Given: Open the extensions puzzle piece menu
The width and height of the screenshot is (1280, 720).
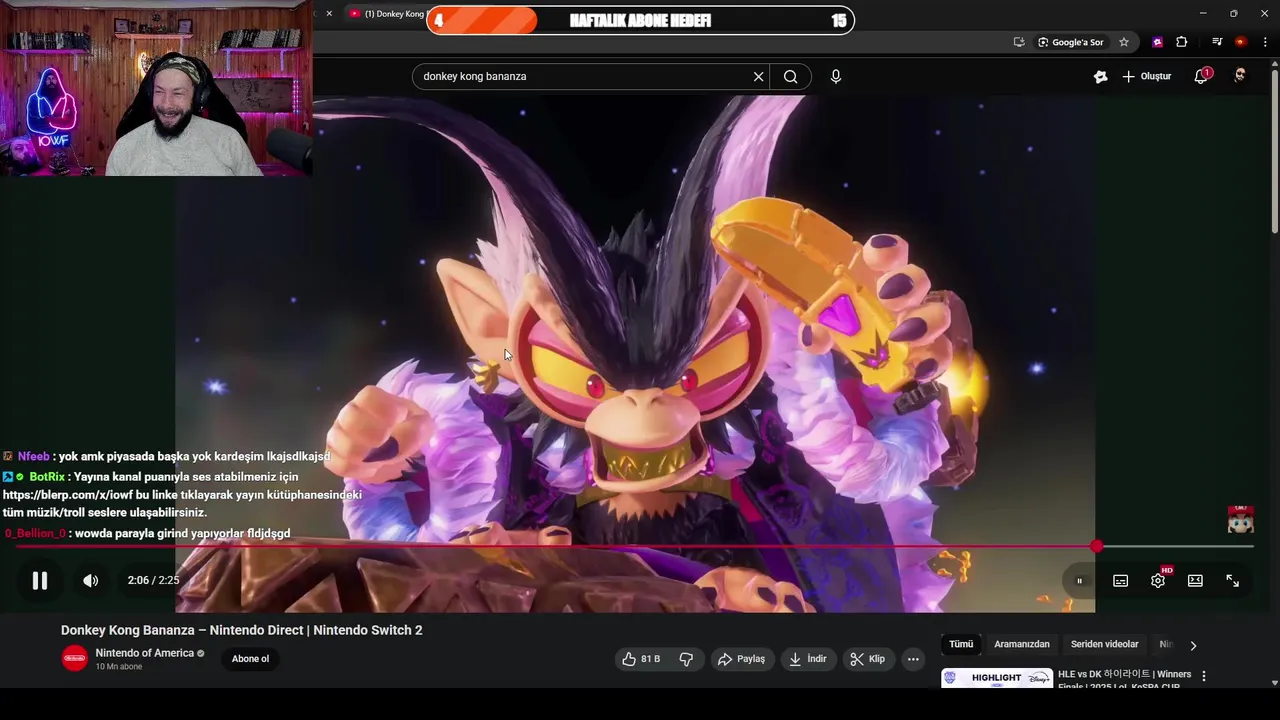Looking at the screenshot, I should [1182, 42].
